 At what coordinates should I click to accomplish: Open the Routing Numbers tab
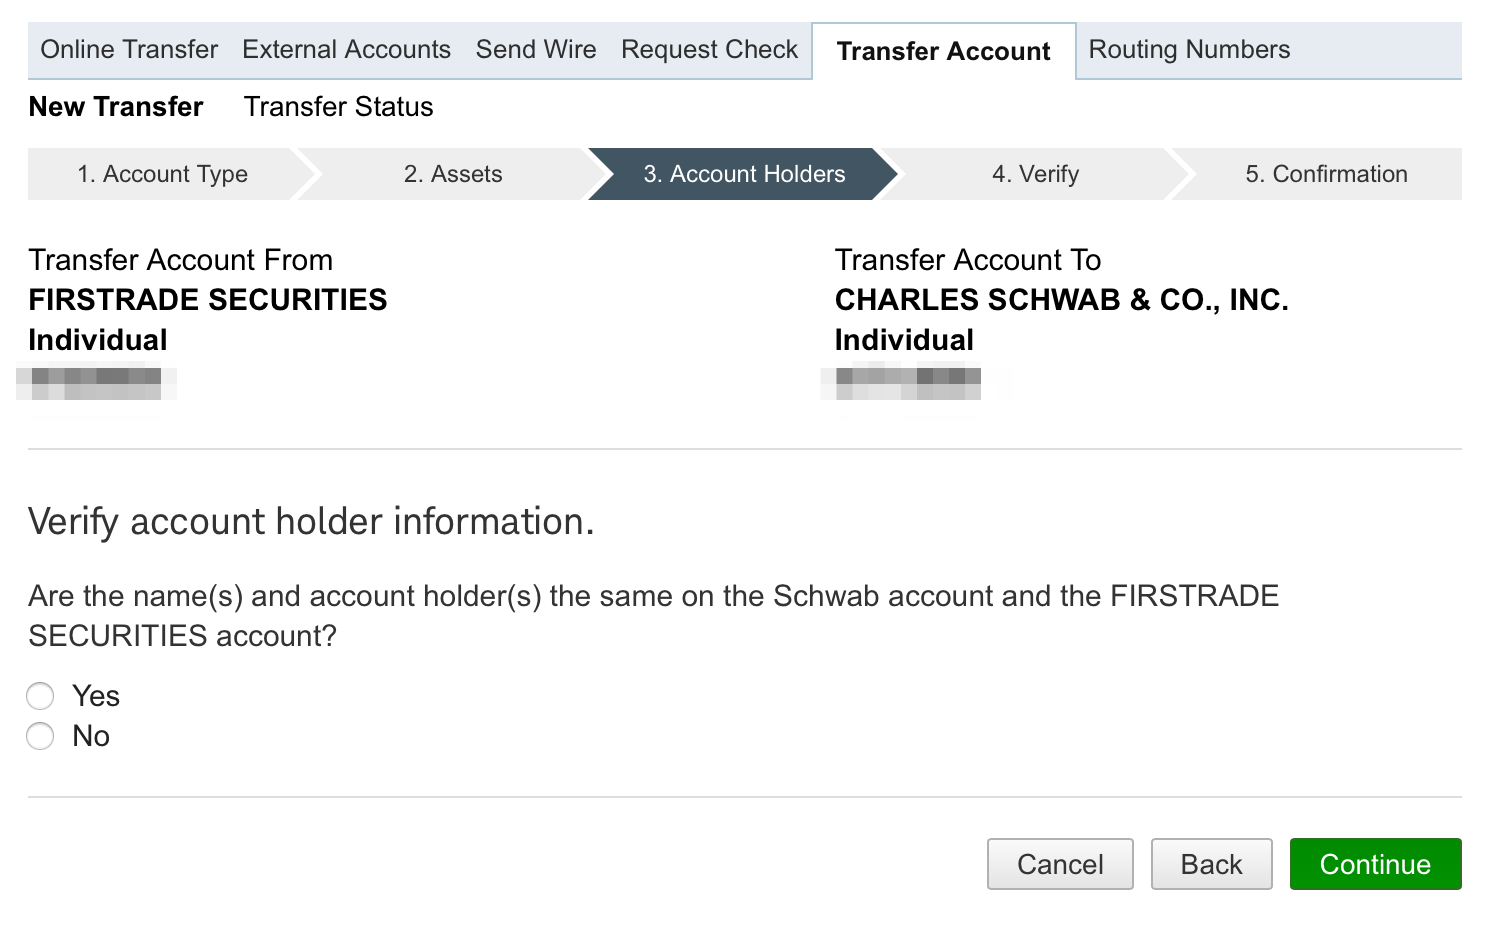(x=1189, y=50)
